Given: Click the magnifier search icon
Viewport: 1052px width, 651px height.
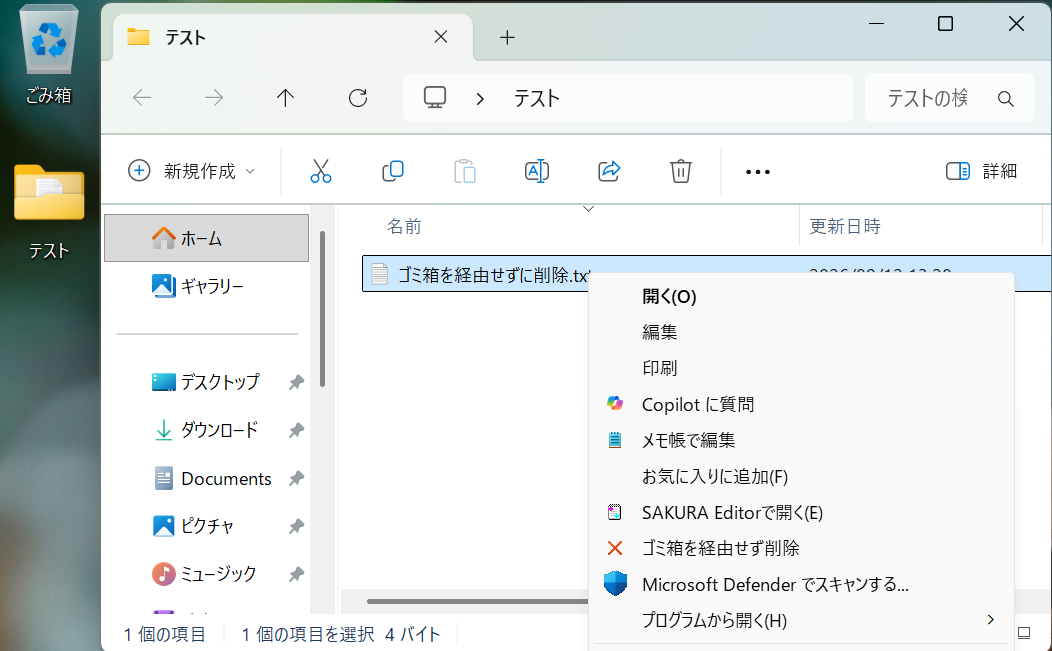Looking at the screenshot, I should (1005, 99).
